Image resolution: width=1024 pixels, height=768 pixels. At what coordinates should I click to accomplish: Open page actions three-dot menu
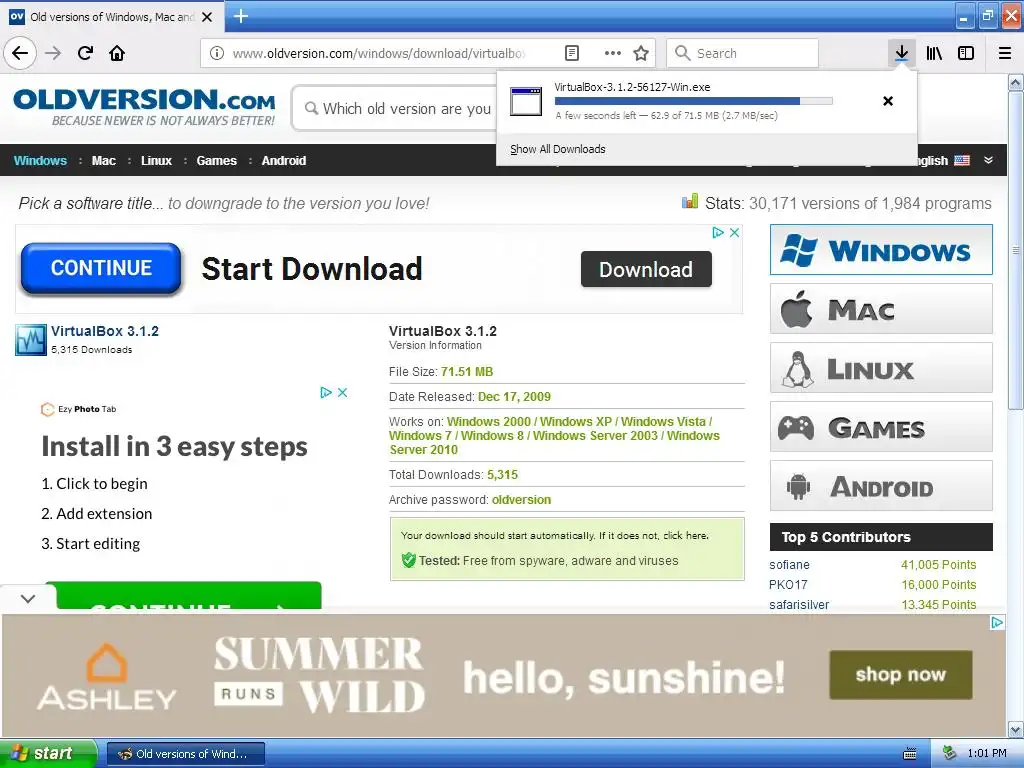coord(612,54)
